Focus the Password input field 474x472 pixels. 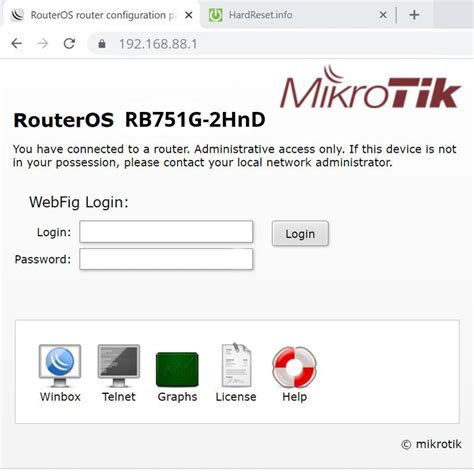(166, 259)
